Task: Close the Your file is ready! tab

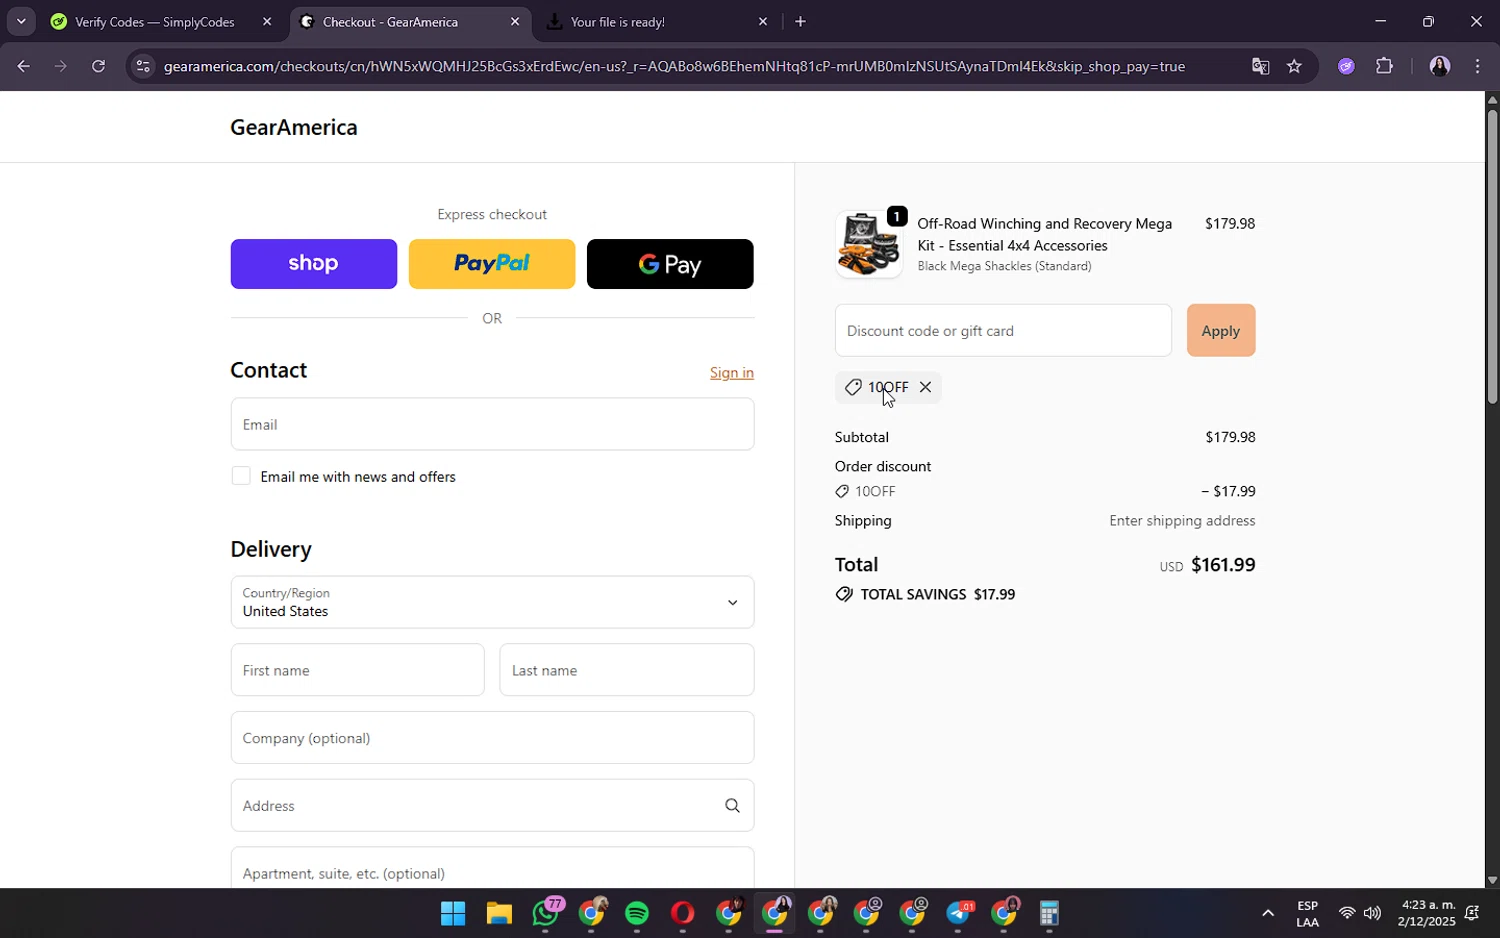Action: (763, 21)
